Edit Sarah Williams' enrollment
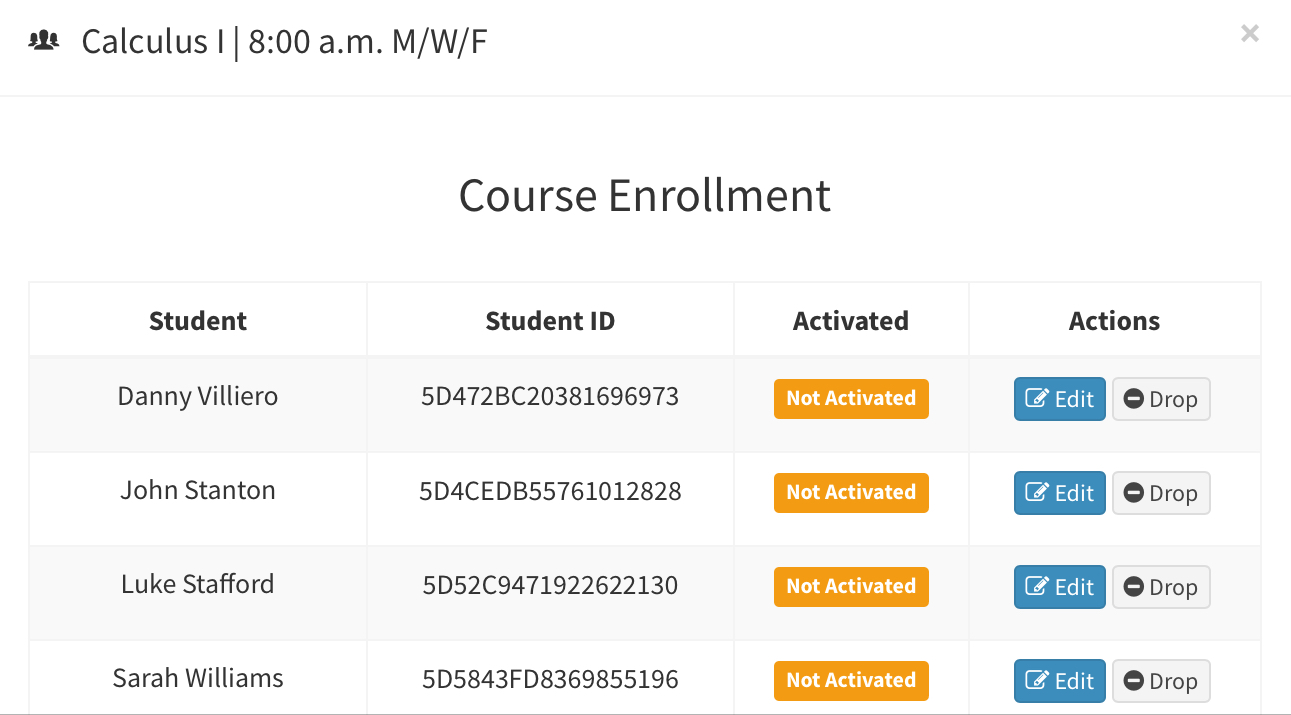Image resolution: width=1291 pixels, height=715 pixels. [1059, 681]
